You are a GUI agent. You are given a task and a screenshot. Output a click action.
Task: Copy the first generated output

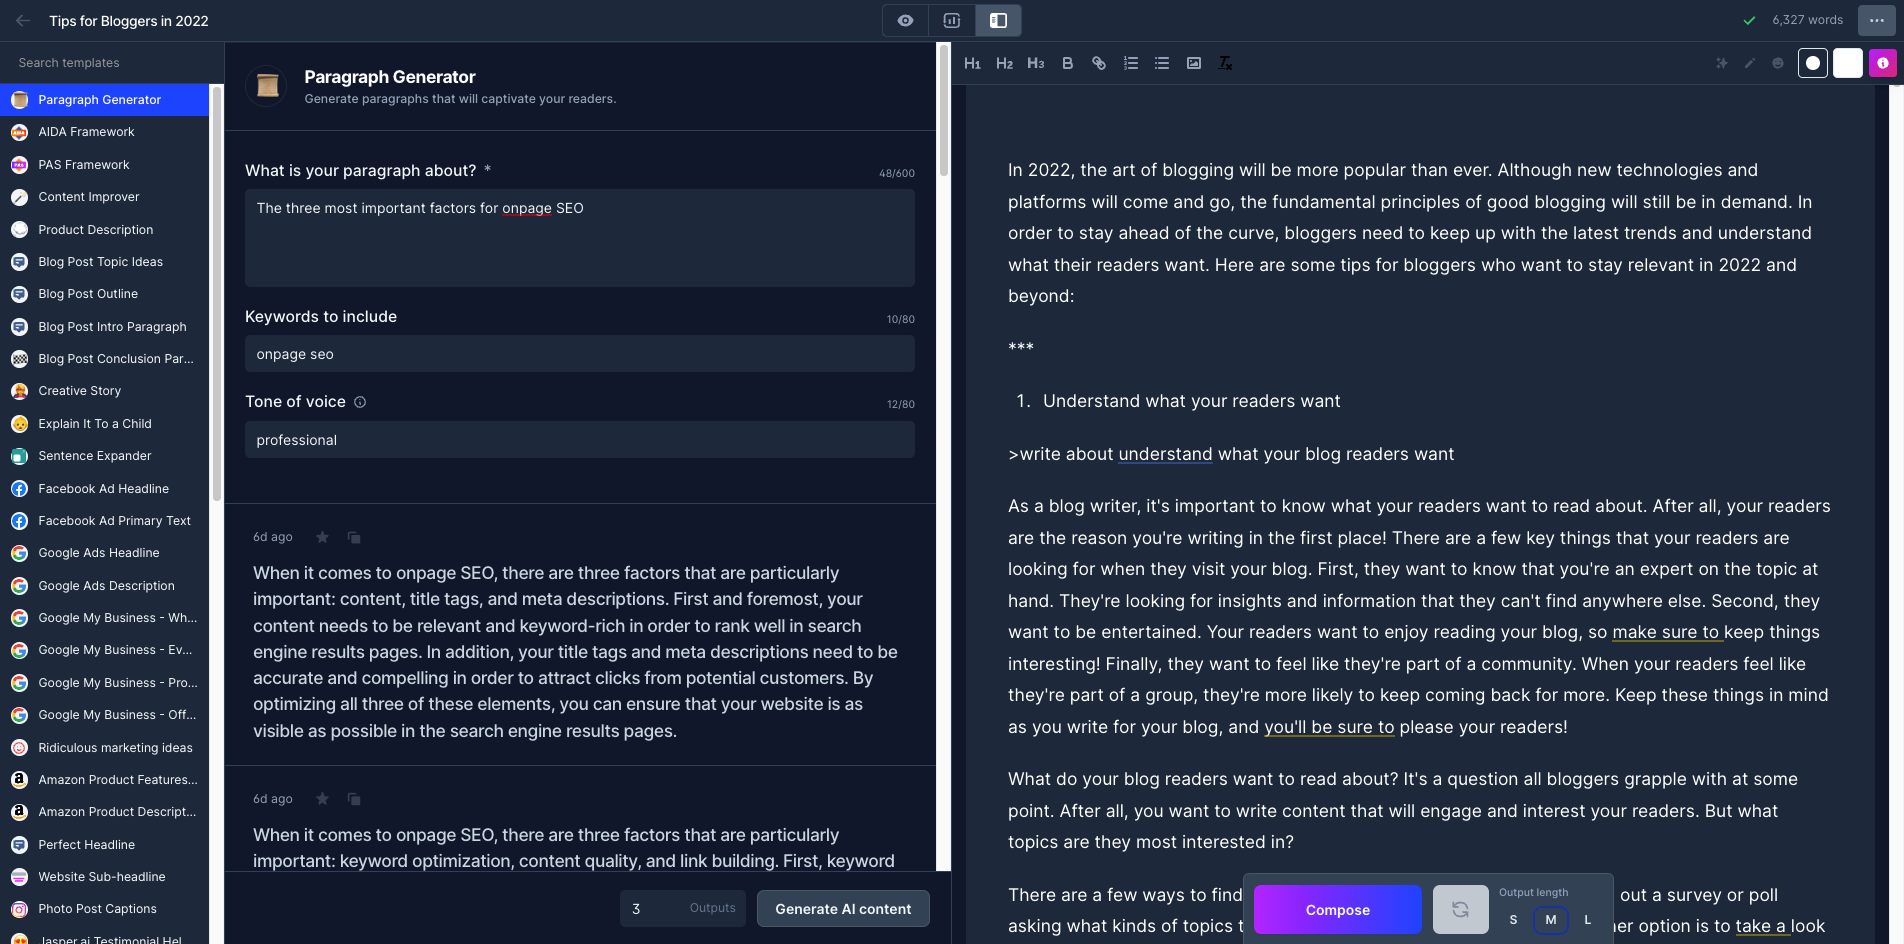(x=354, y=537)
